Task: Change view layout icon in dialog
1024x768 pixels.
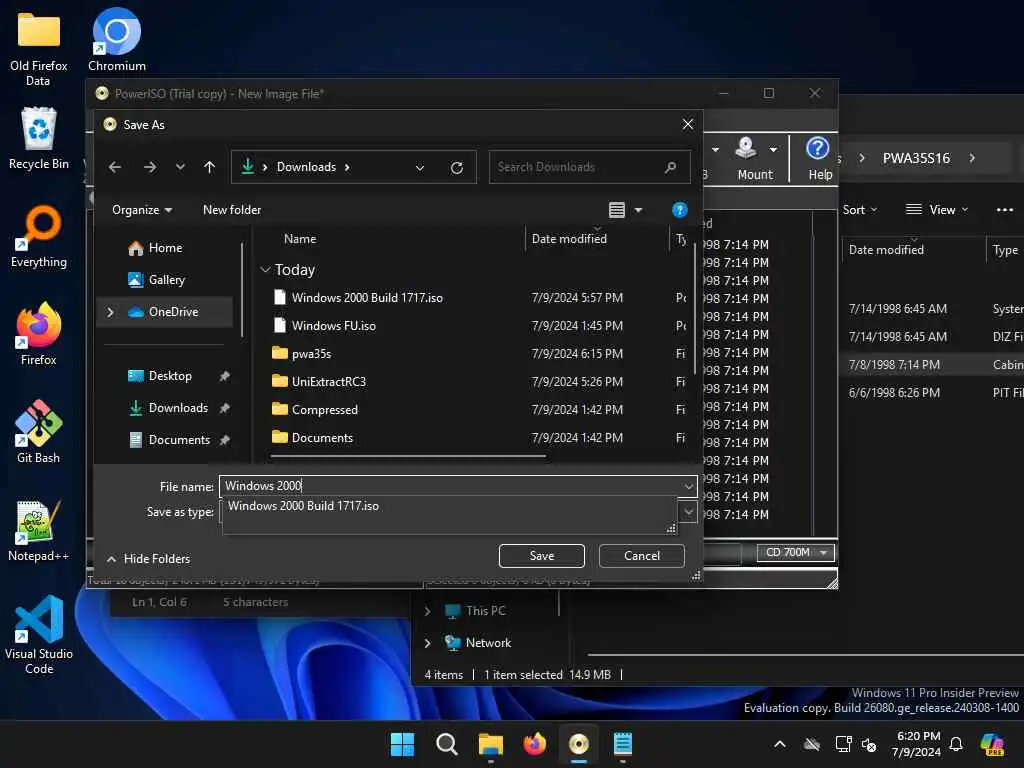Action: [616, 210]
